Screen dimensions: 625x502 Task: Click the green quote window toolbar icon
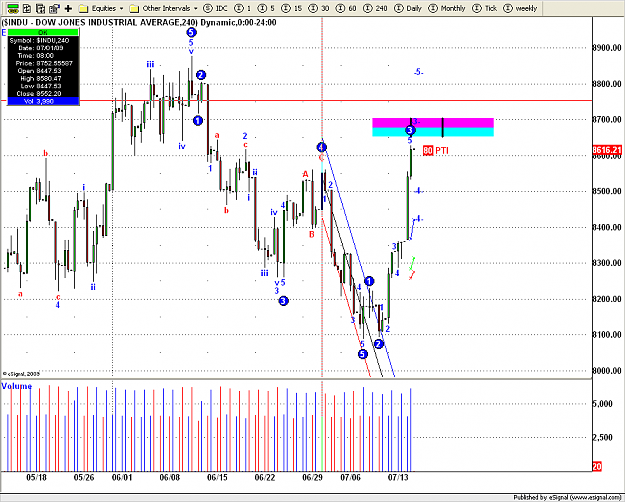(x=13, y=8)
